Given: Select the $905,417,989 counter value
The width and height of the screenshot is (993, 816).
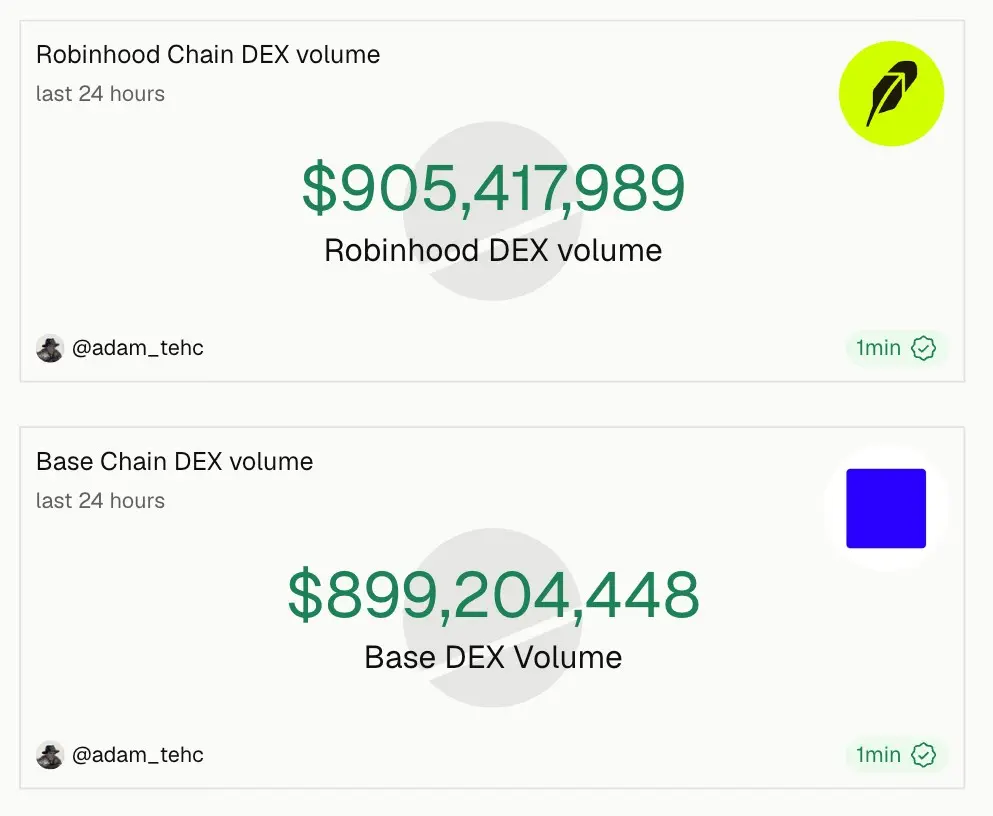Looking at the screenshot, I should [493, 188].
